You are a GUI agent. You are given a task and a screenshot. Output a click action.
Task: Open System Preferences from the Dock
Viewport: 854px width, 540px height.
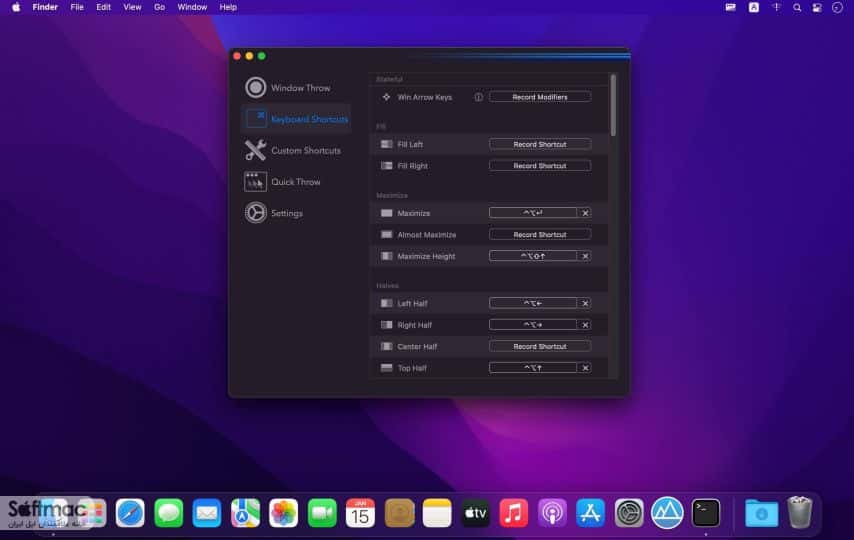[629, 513]
